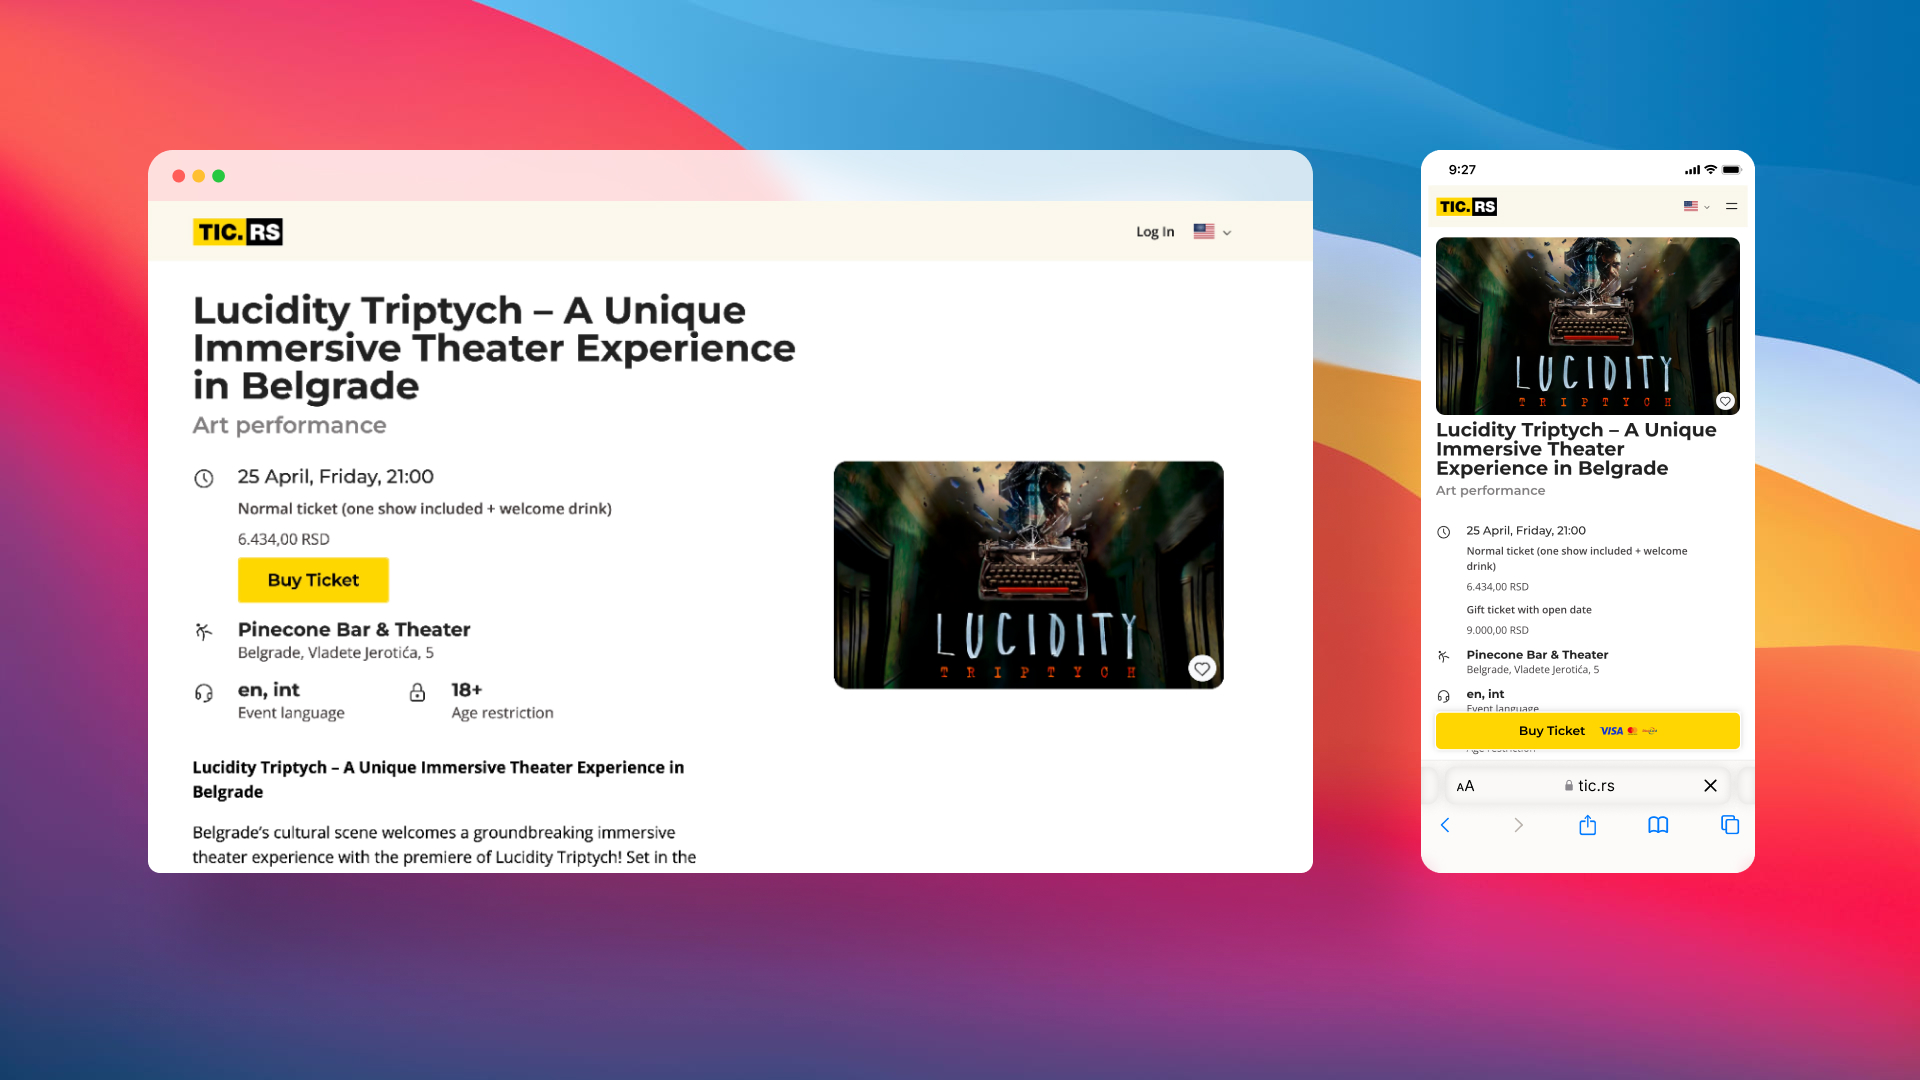The width and height of the screenshot is (1920, 1080).
Task: Open Log In on desktop site
Action: 1155,232
